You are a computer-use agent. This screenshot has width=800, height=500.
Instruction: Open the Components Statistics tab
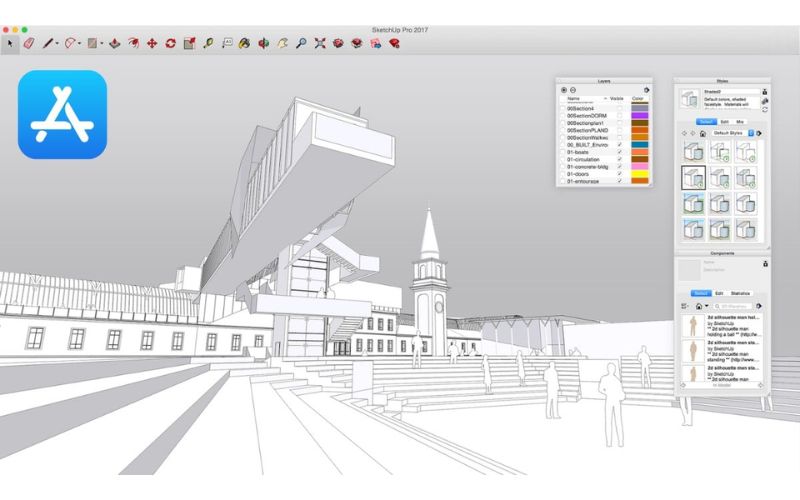point(740,293)
